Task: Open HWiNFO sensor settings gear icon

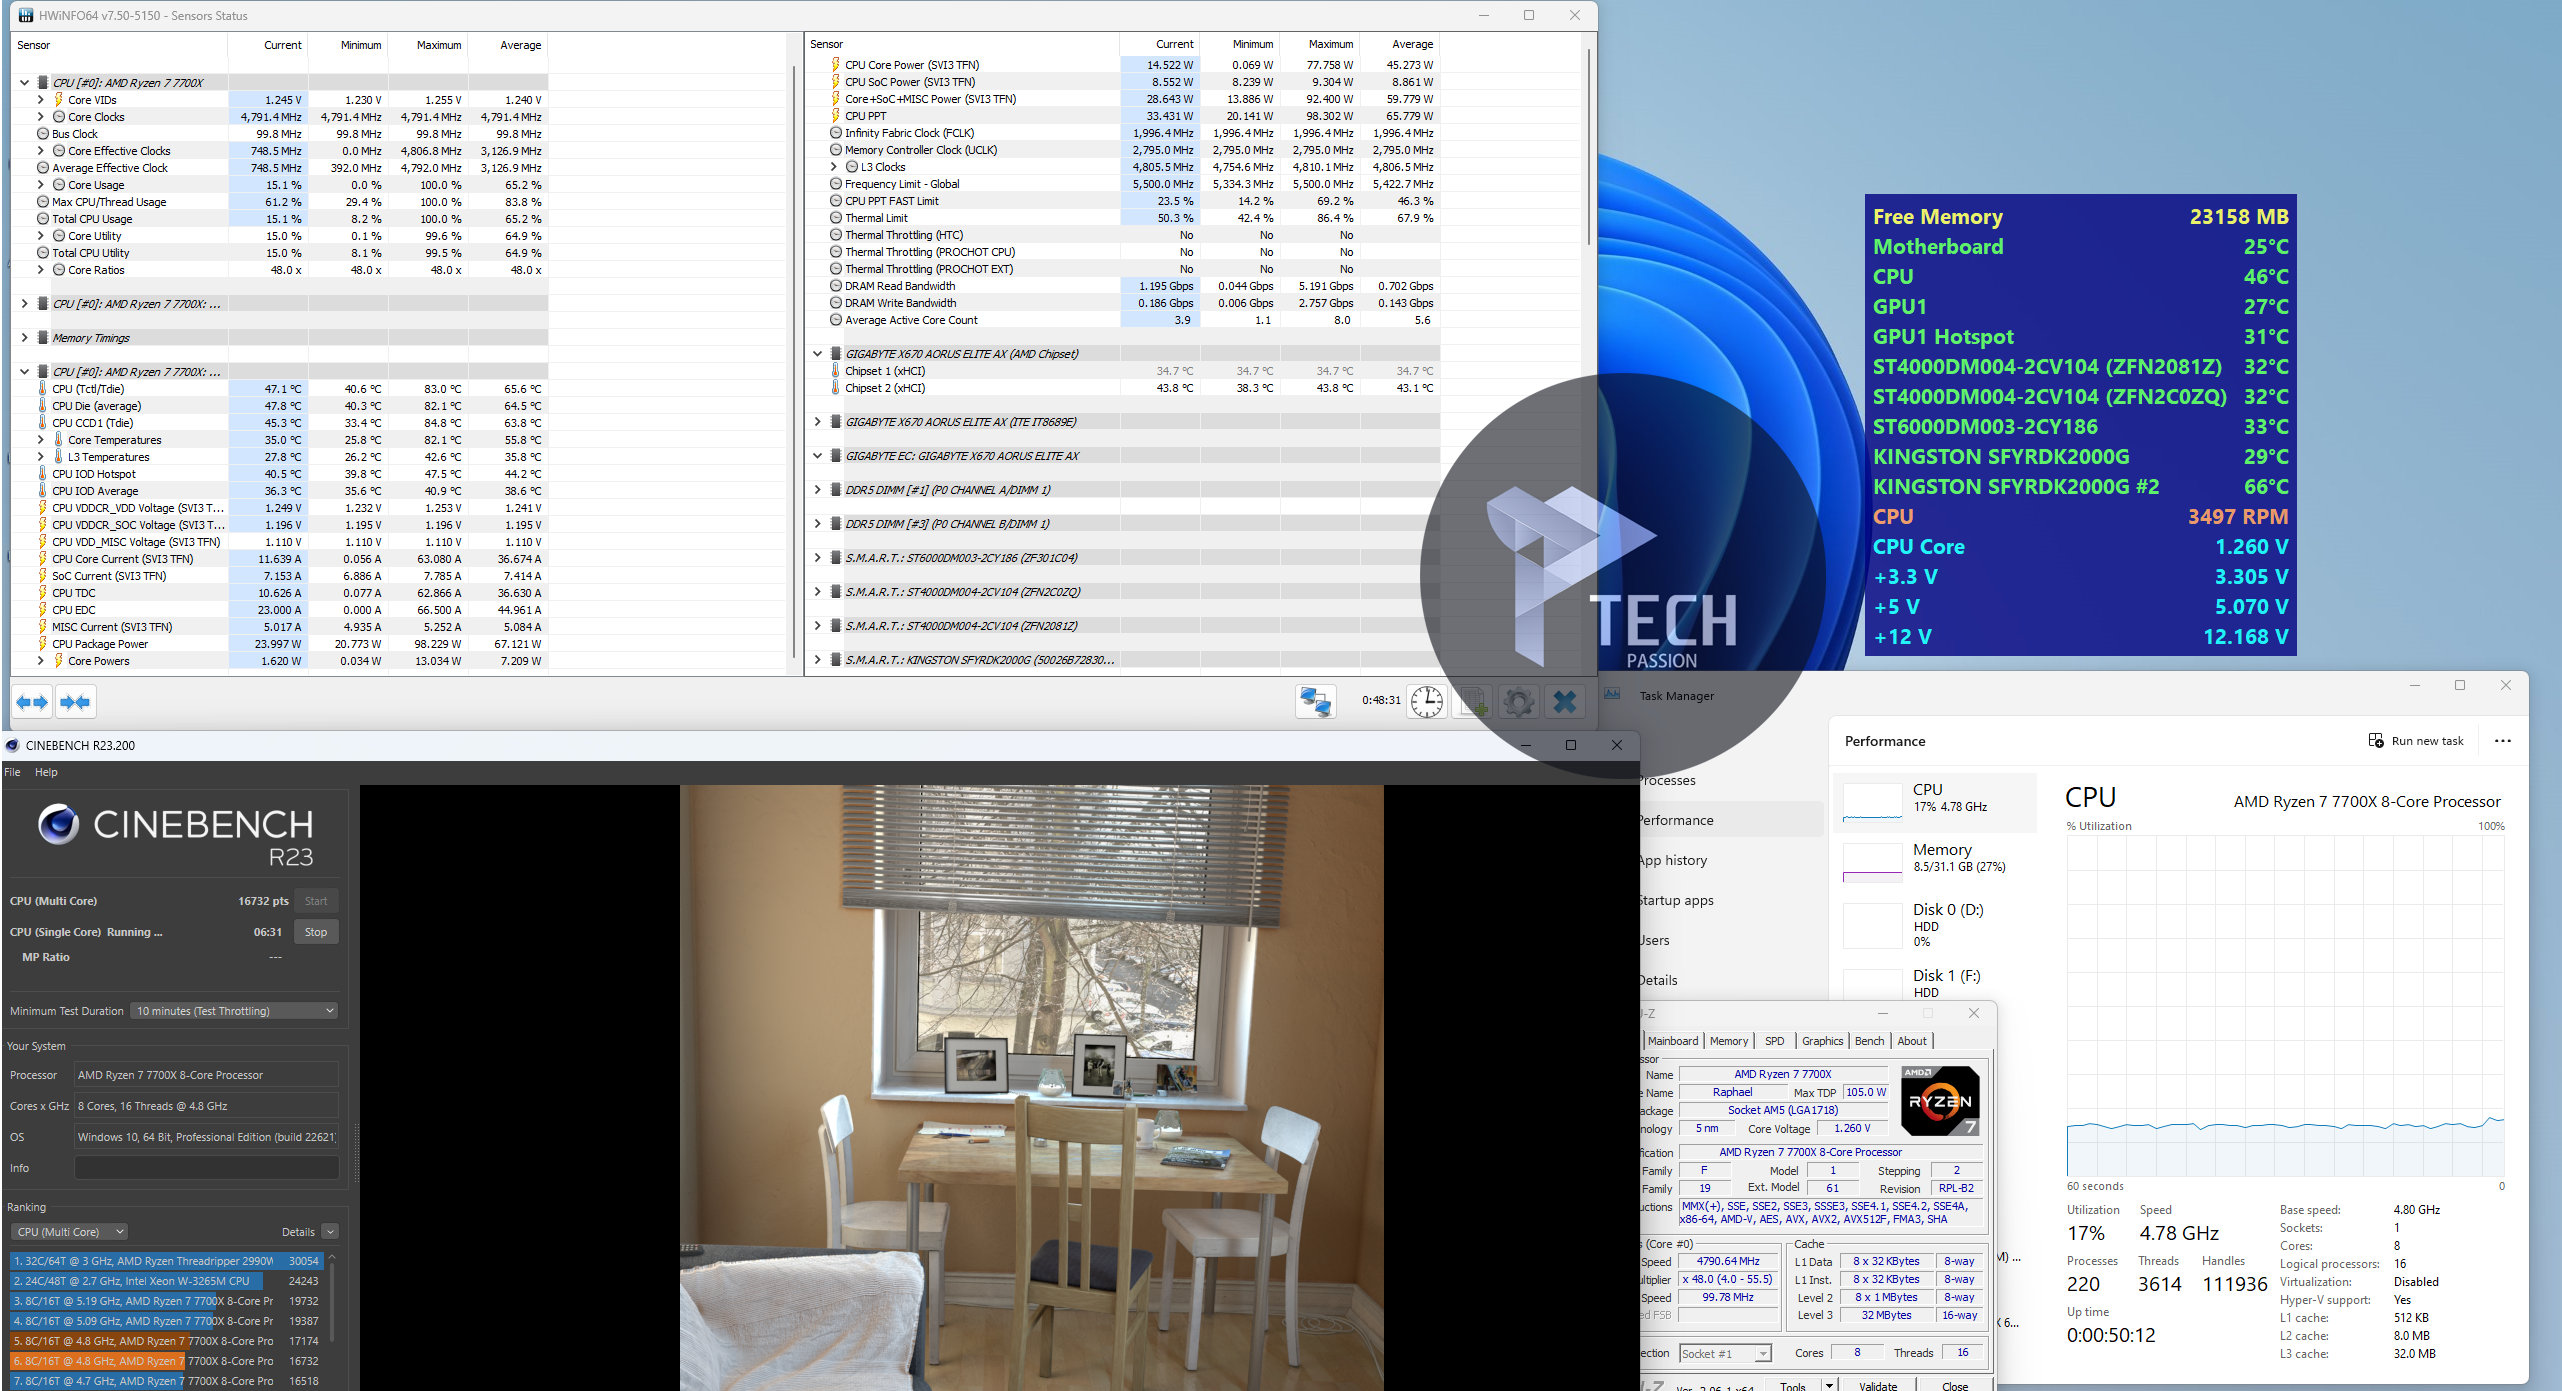Action: click(1518, 702)
